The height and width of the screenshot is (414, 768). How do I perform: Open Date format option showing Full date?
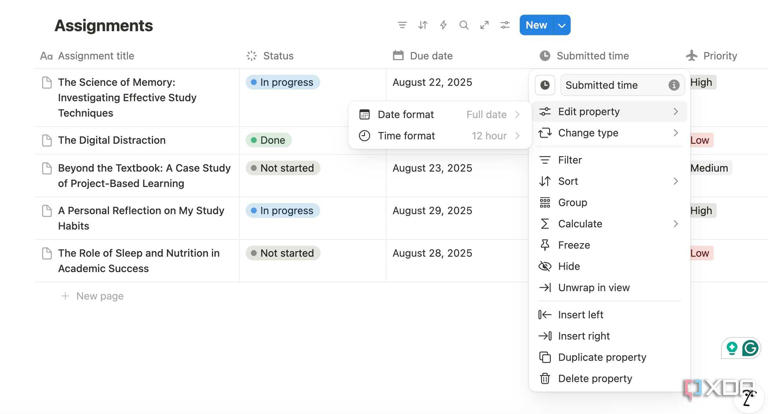pos(439,115)
